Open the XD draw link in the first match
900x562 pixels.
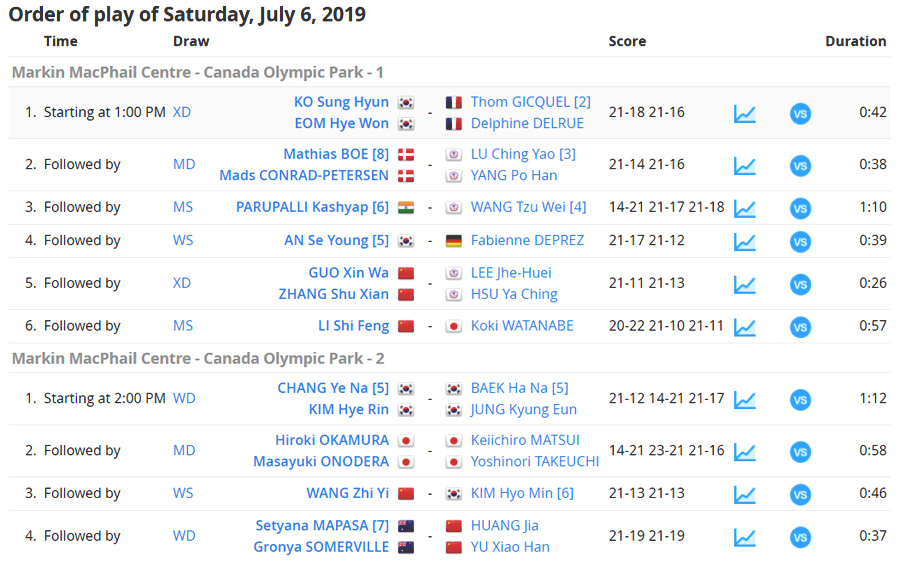(182, 112)
